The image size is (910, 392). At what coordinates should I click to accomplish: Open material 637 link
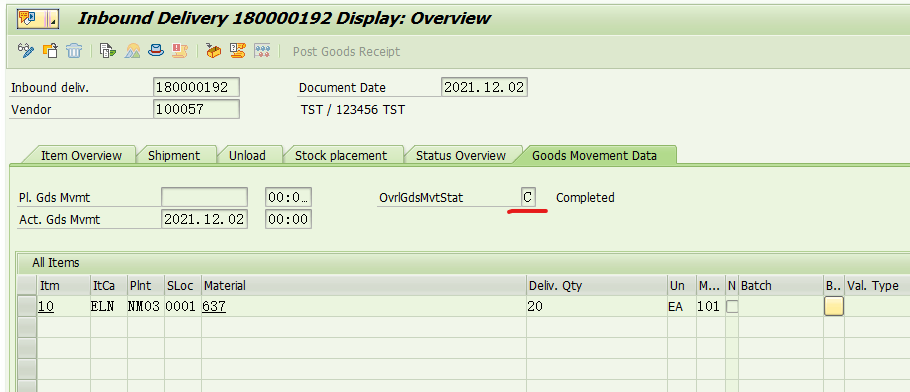(x=214, y=306)
